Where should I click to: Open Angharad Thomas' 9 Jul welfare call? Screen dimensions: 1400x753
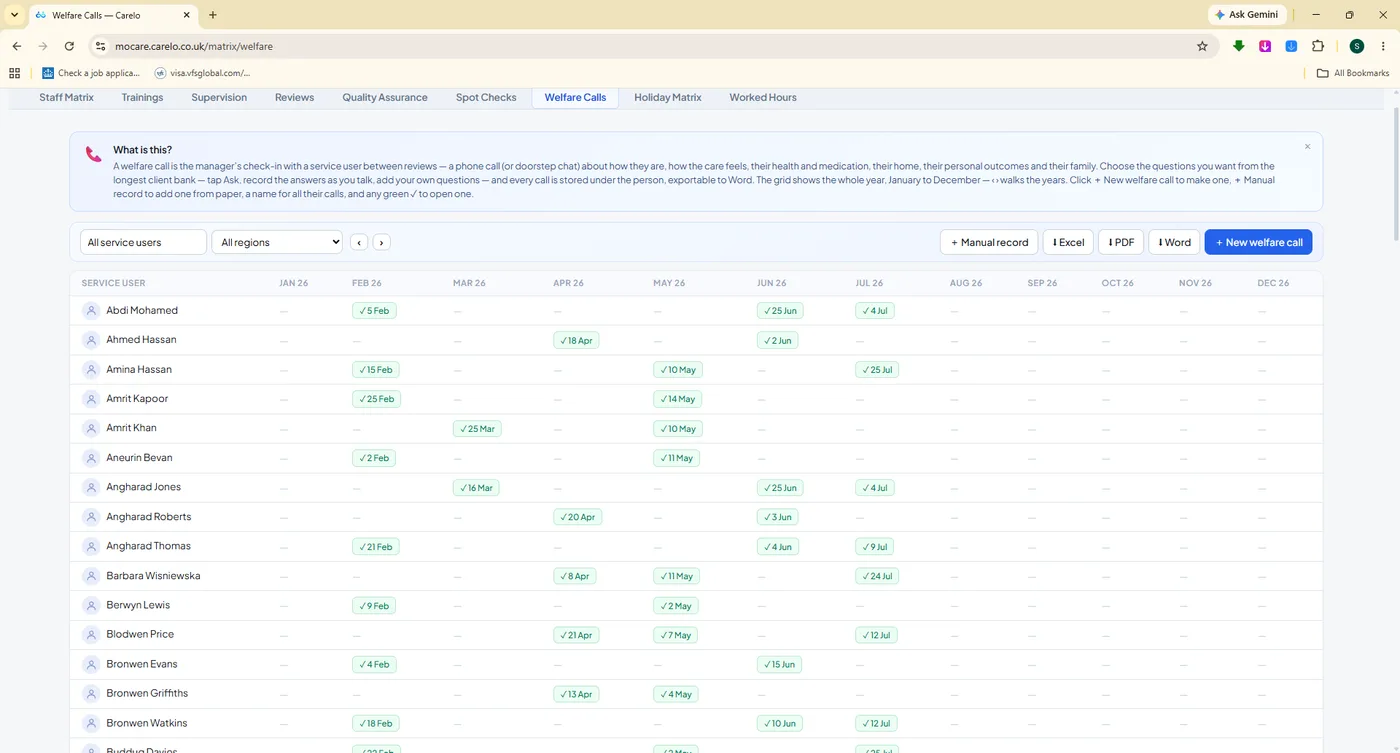click(x=874, y=547)
